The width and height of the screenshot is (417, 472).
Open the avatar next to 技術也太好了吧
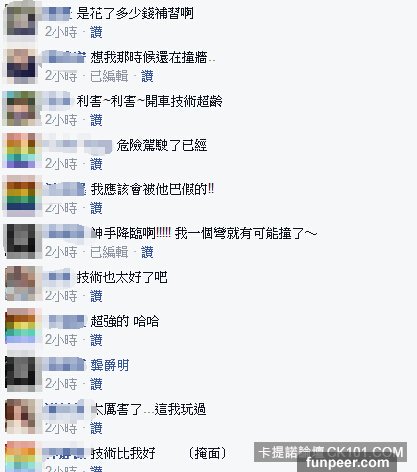[x=21, y=284]
